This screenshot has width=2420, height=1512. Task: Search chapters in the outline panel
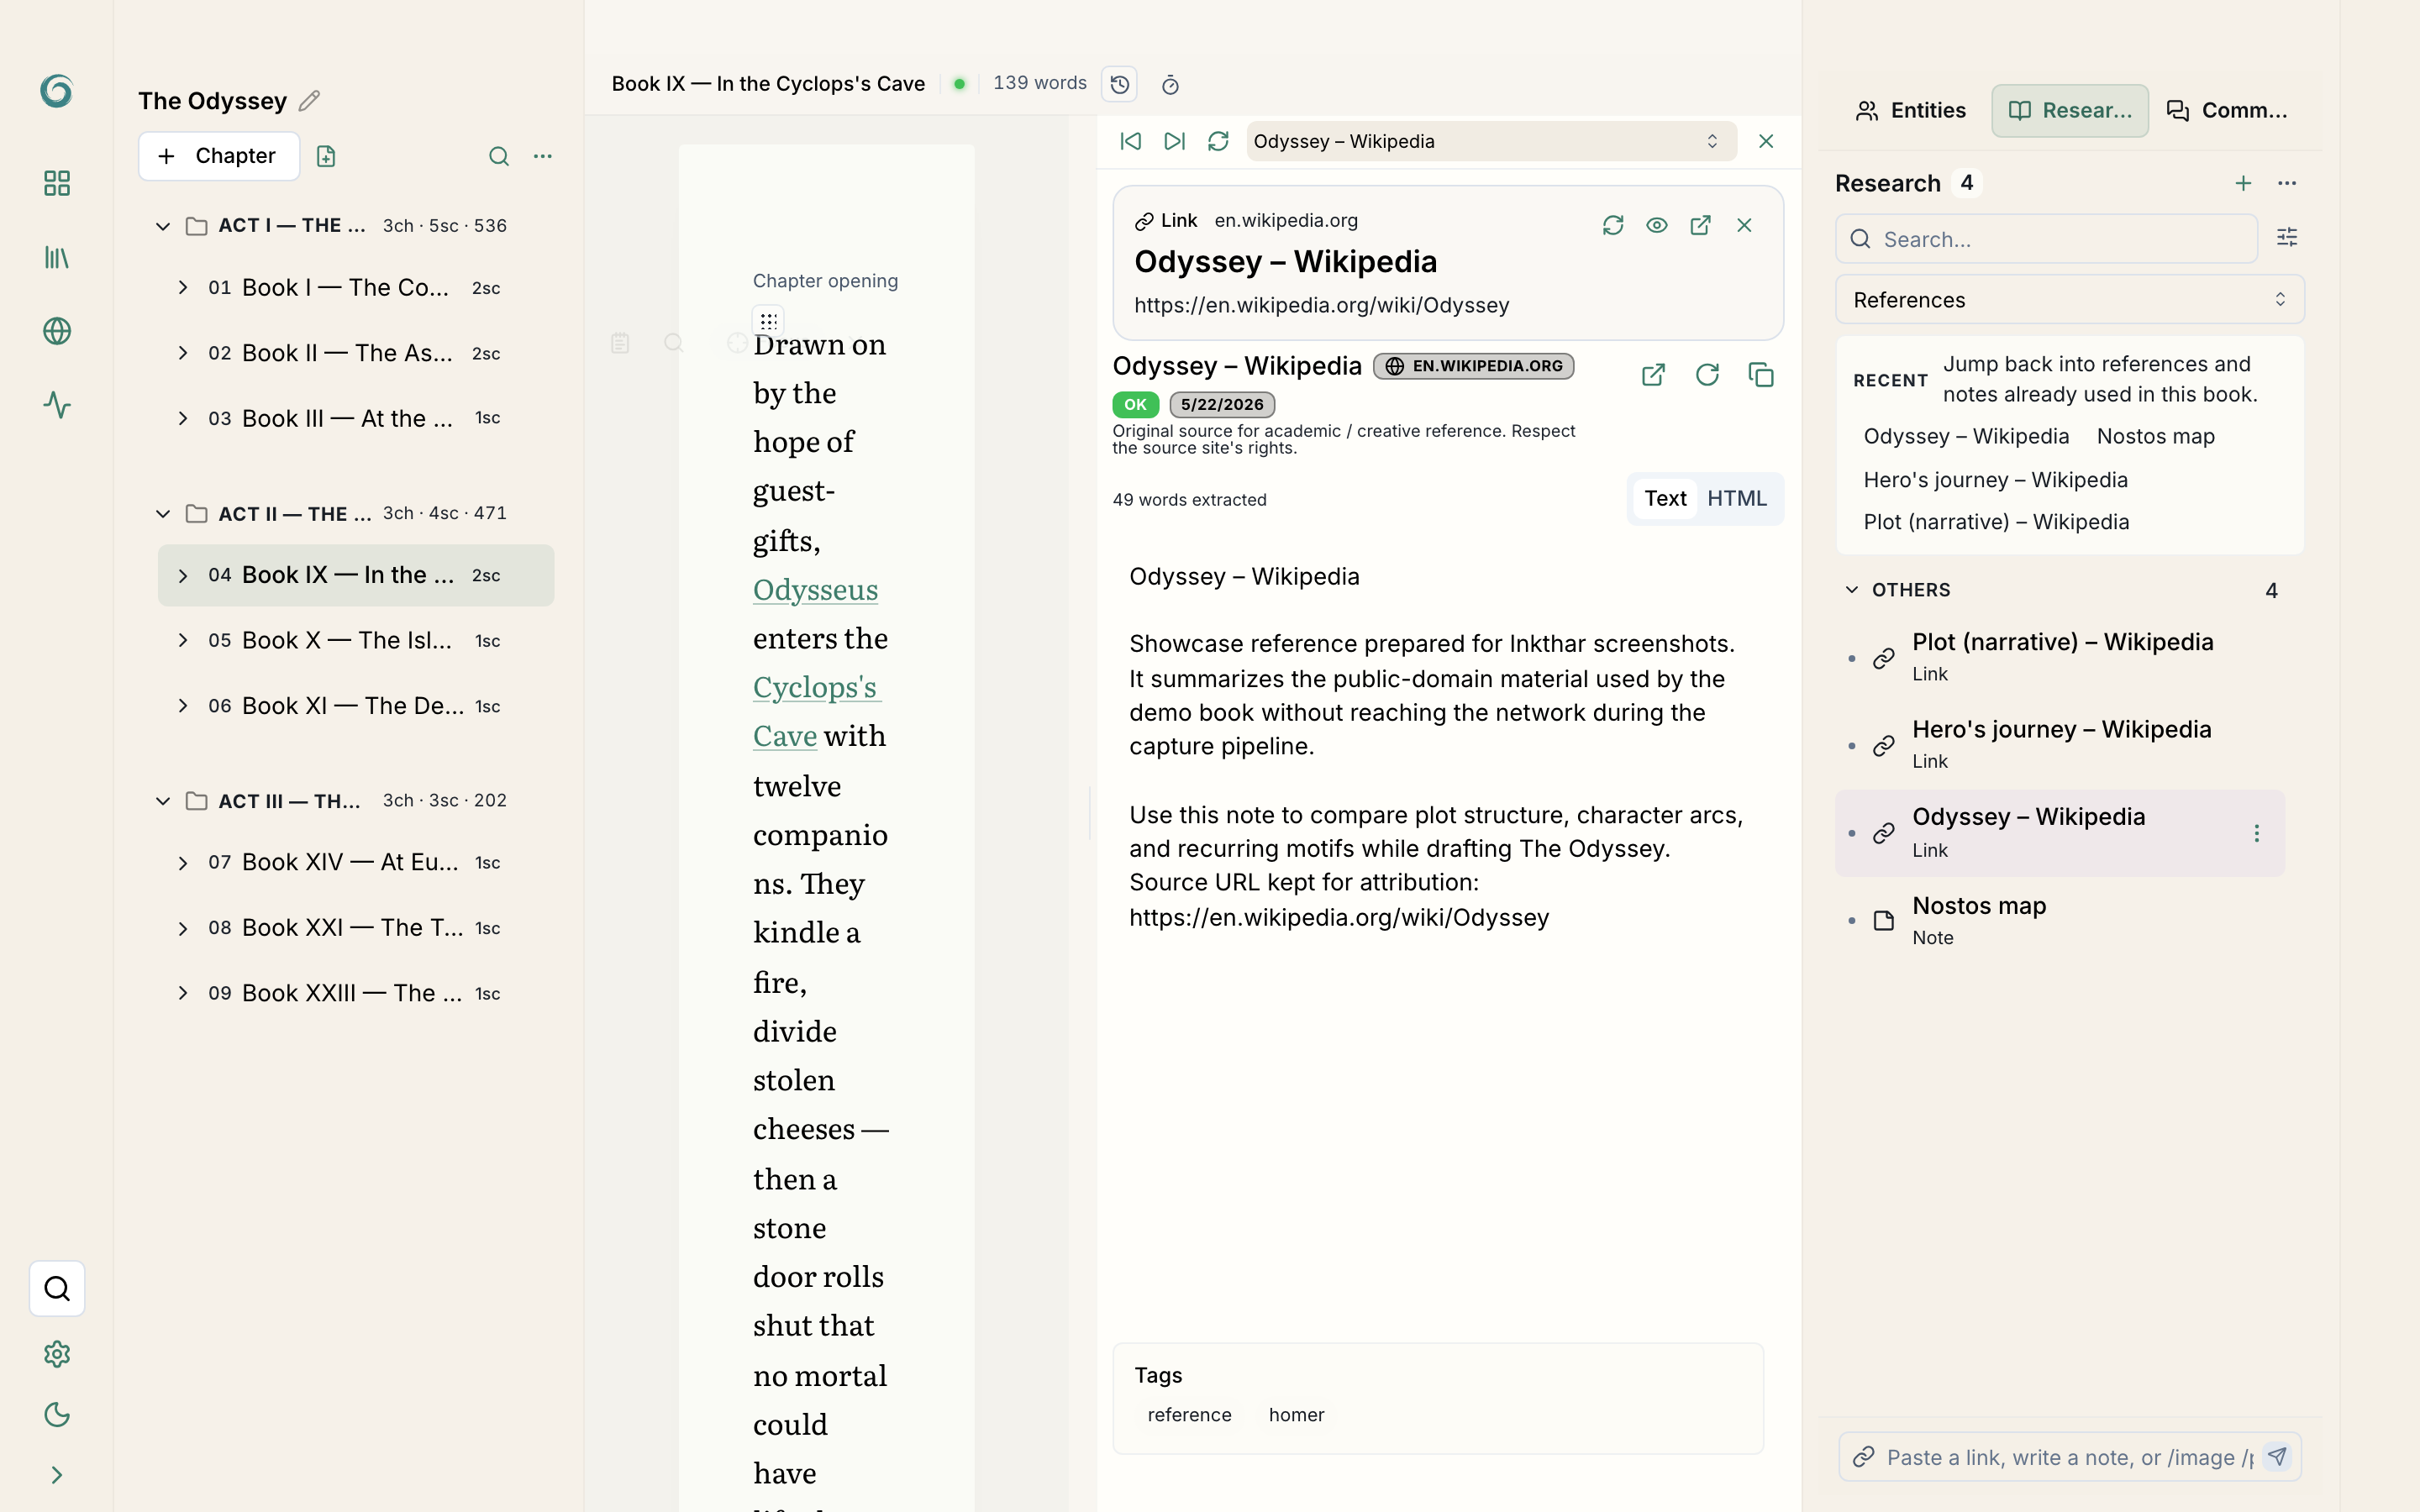click(499, 156)
